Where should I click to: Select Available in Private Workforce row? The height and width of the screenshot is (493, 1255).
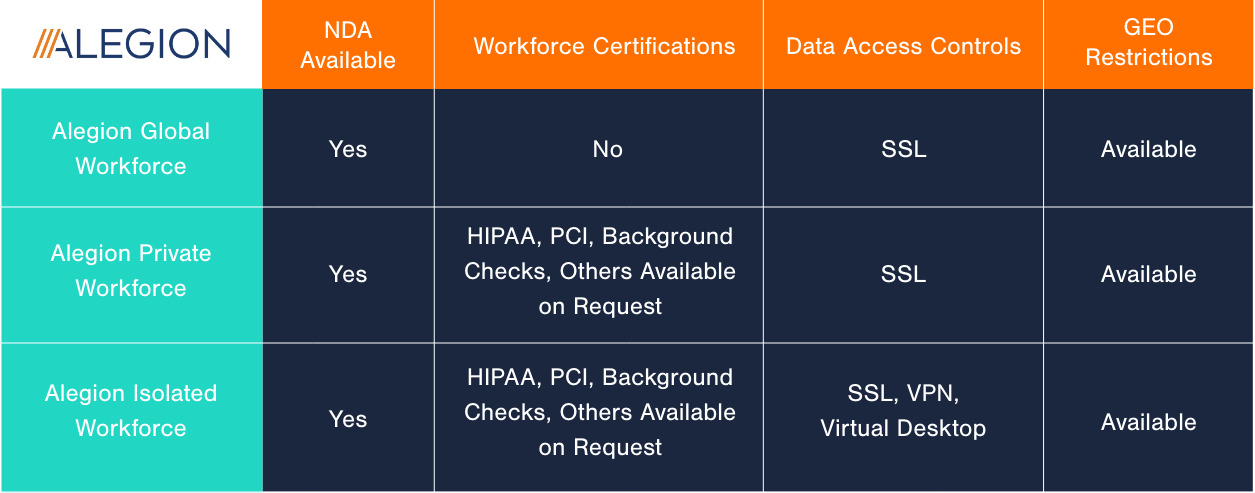(x=1149, y=274)
